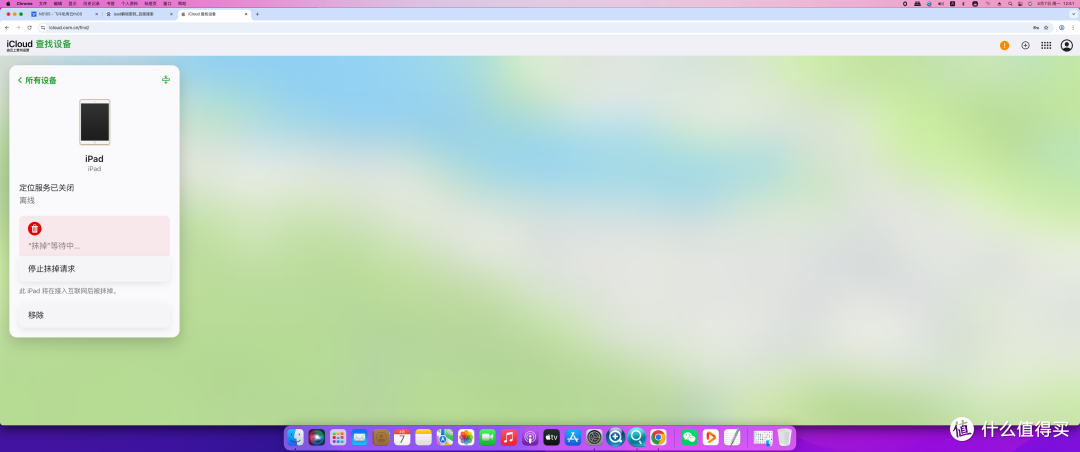Close the iCloud 查找设备 tab
This screenshot has height=452, width=1080.
pos(246,14)
